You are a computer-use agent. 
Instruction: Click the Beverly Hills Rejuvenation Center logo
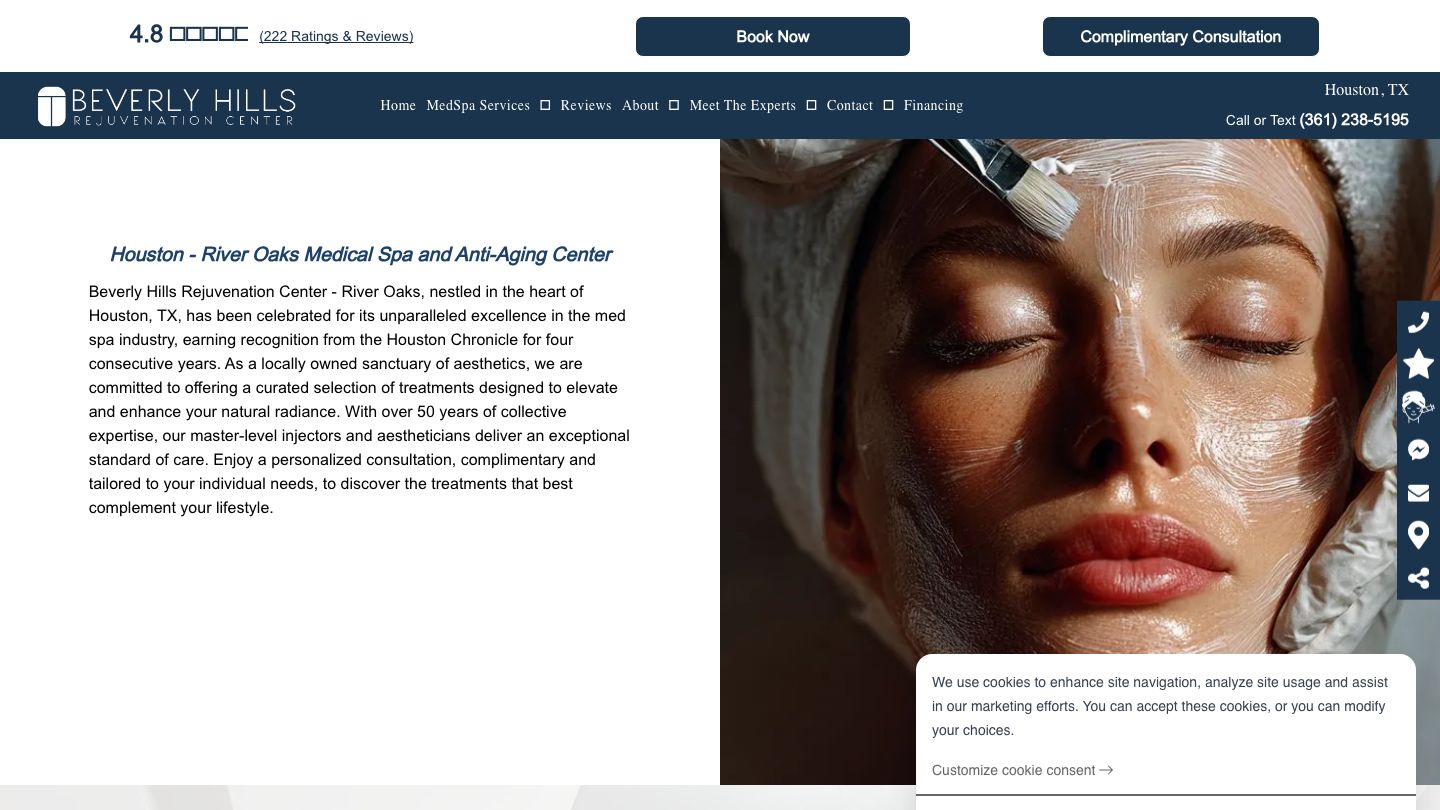166,105
